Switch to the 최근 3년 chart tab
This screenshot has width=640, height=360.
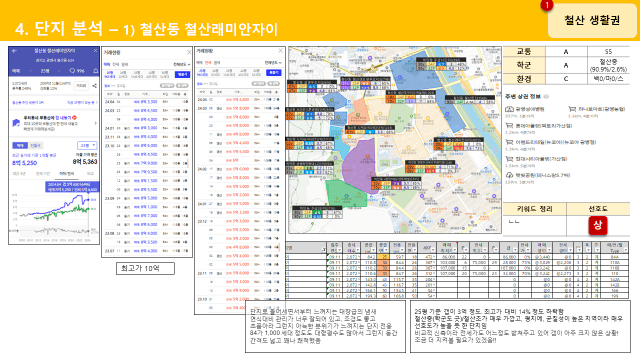point(19,173)
